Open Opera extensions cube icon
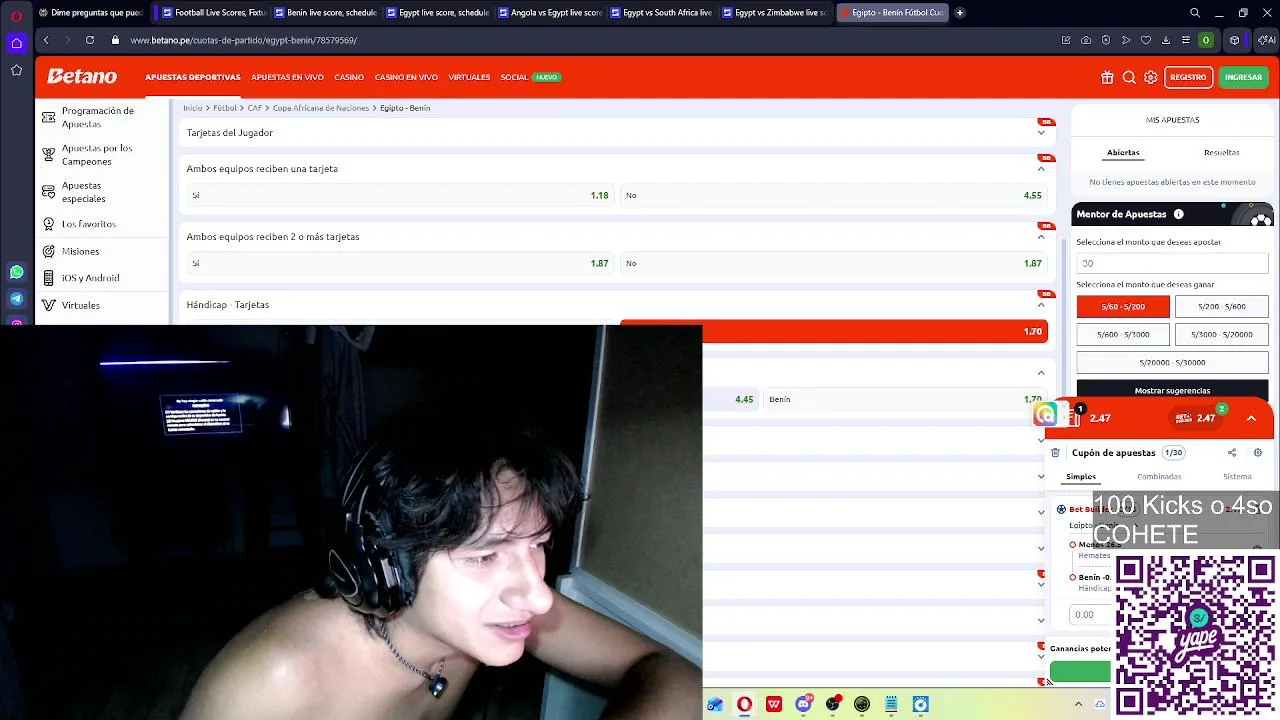1280x720 pixels. pyautogui.click(x=1235, y=40)
